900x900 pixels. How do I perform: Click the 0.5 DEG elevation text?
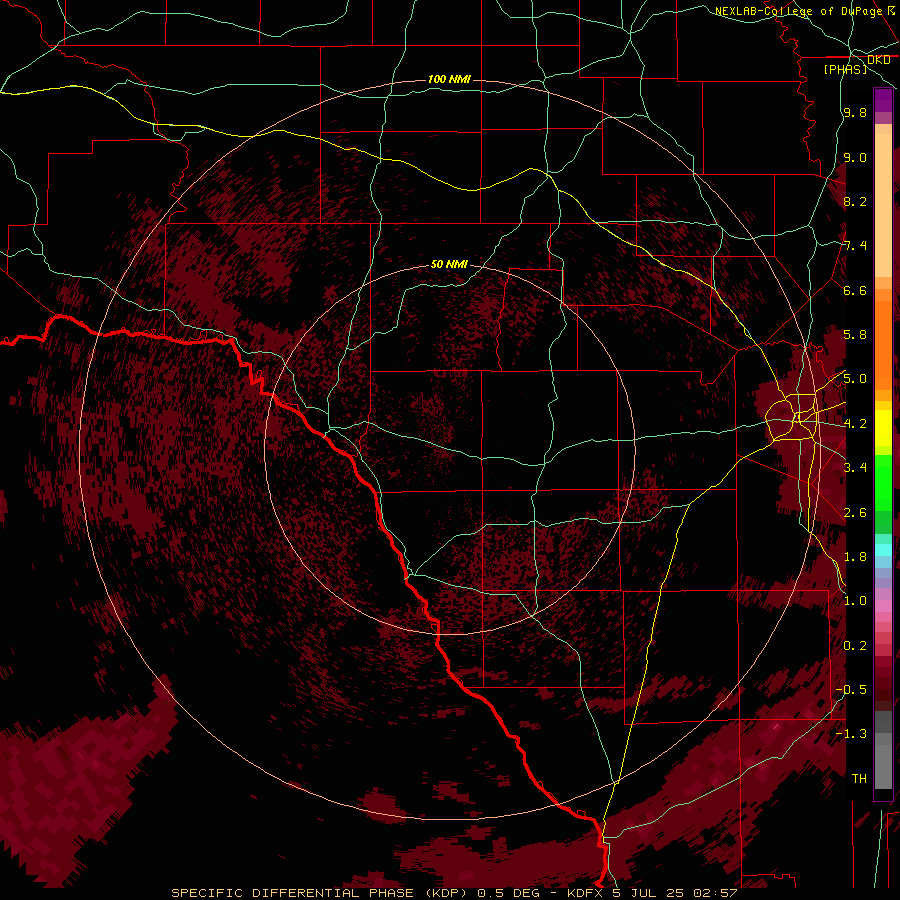pyautogui.click(x=507, y=893)
